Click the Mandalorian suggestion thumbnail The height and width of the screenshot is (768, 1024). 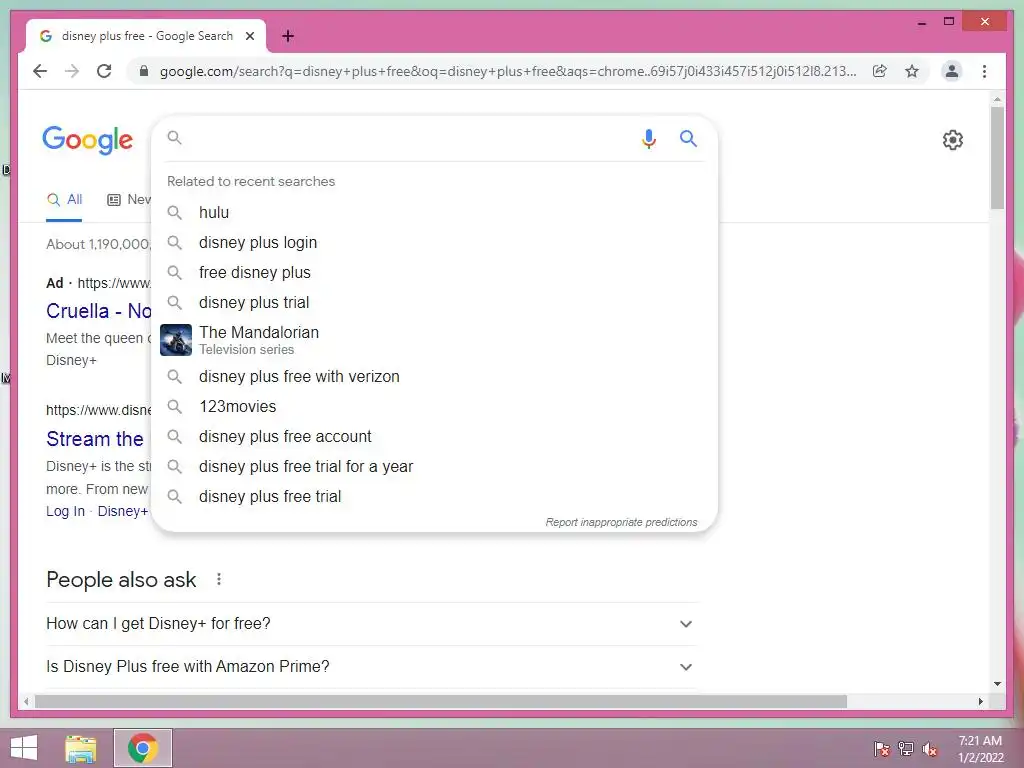coord(176,340)
